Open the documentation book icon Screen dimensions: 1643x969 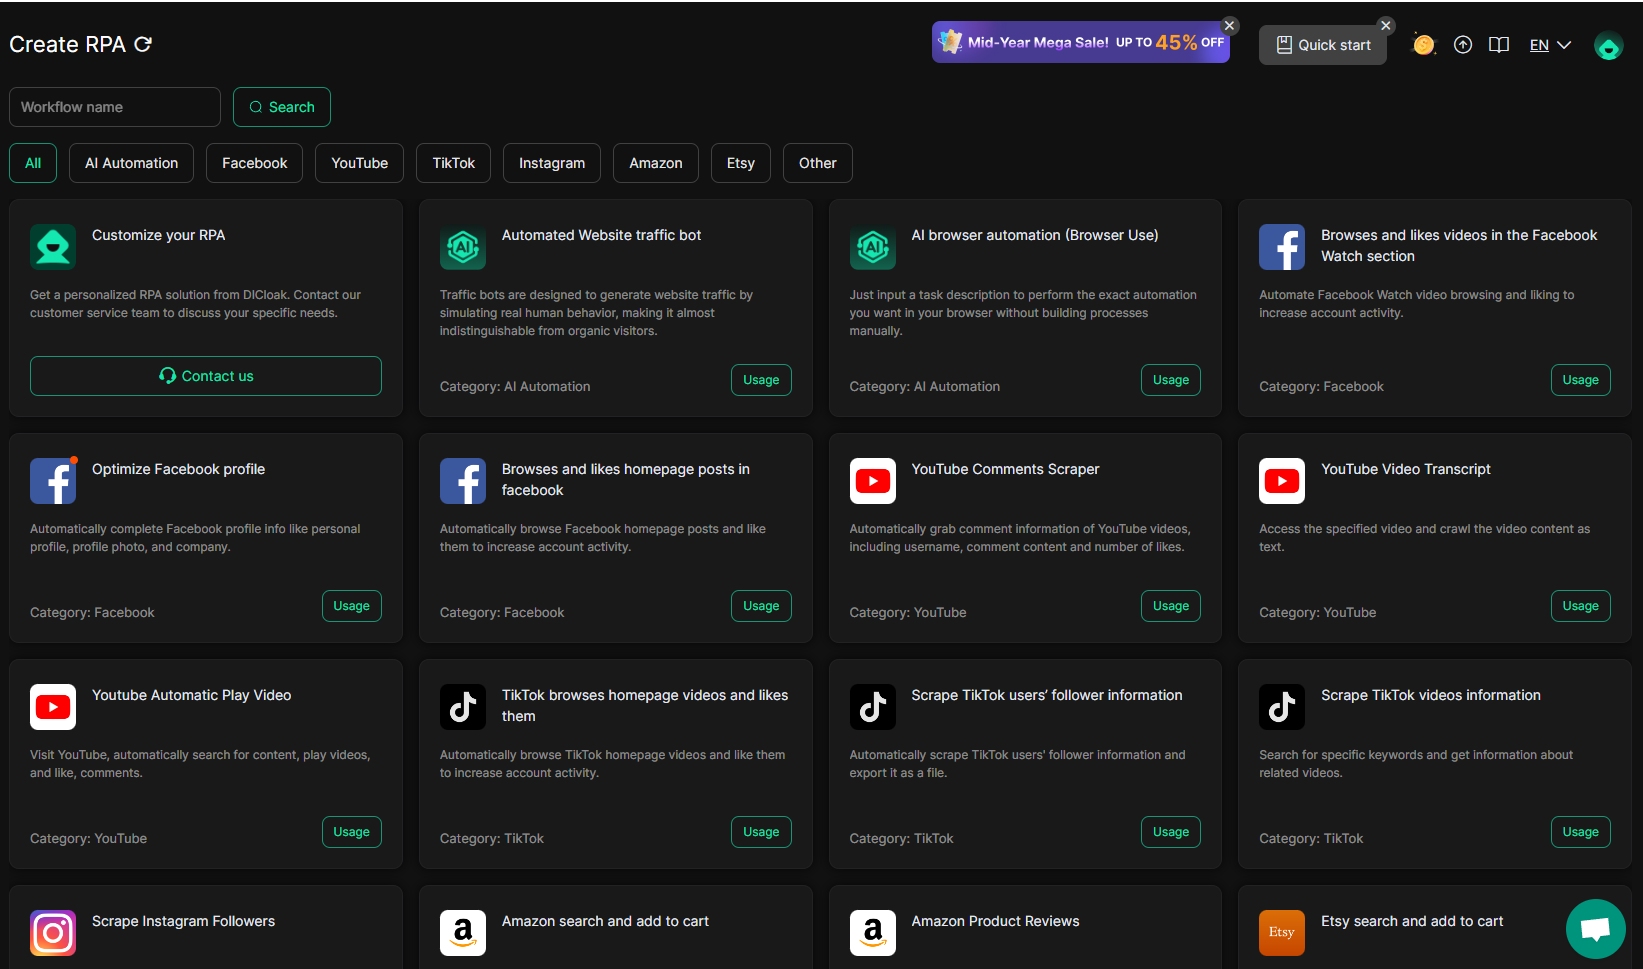click(x=1499, y=45)
